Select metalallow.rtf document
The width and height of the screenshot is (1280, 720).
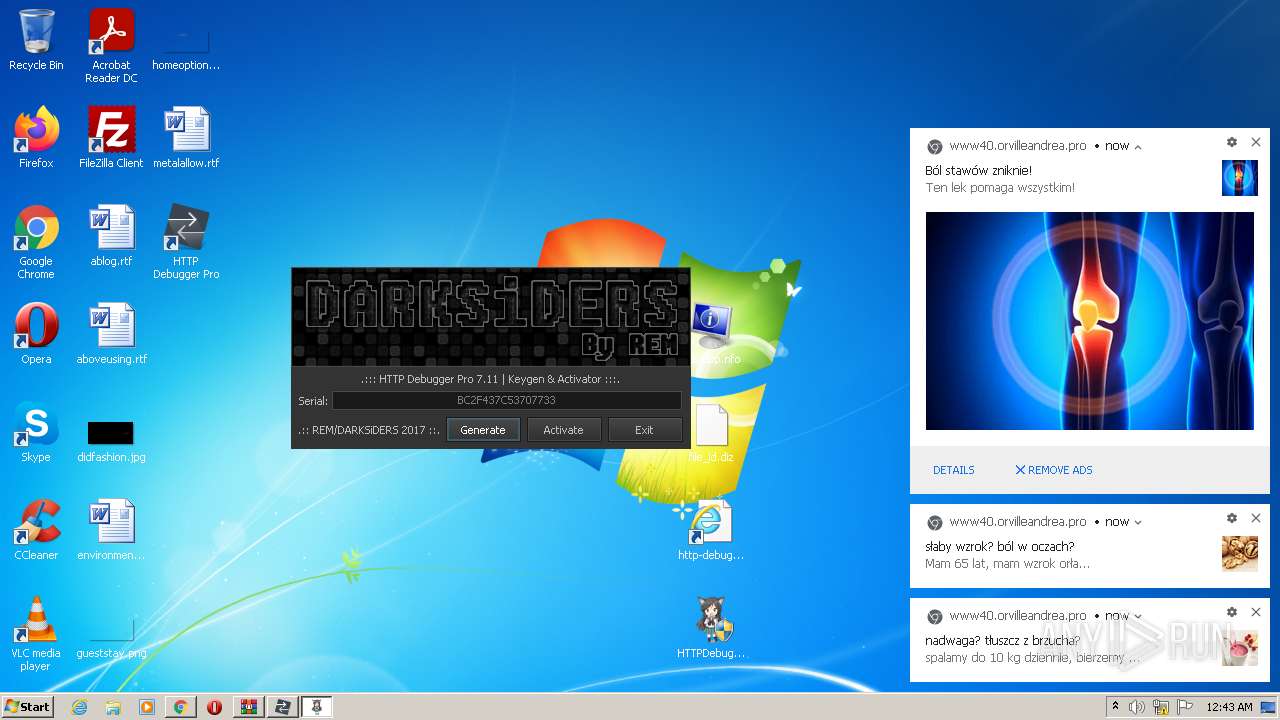[186, 137]
